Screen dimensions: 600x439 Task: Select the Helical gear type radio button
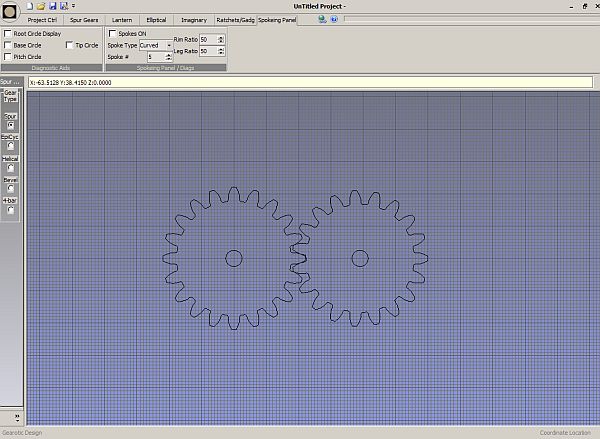point(10,168)
